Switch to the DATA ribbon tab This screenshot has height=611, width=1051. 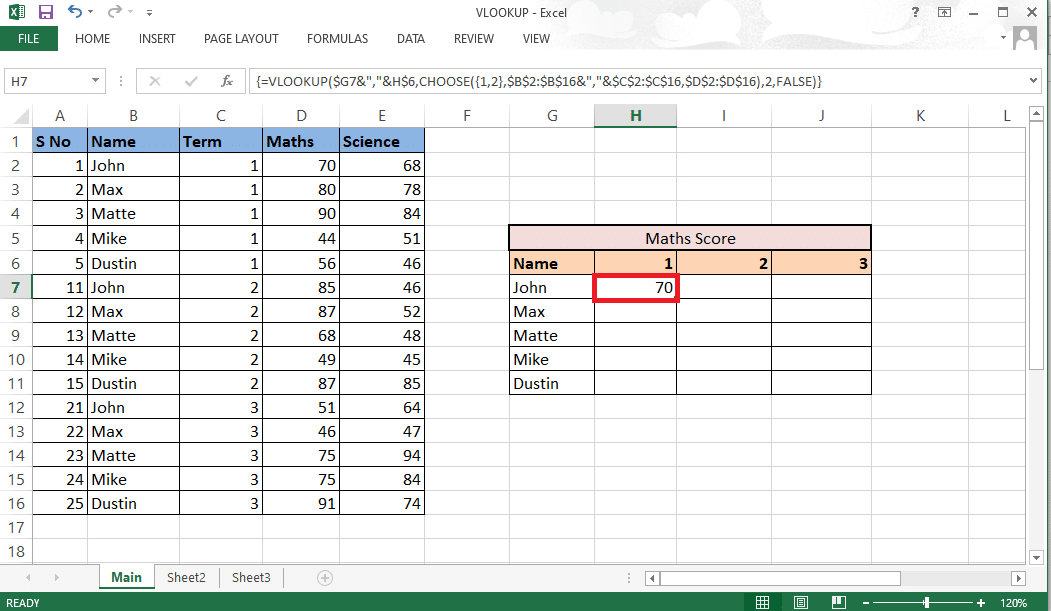(411, 39)
